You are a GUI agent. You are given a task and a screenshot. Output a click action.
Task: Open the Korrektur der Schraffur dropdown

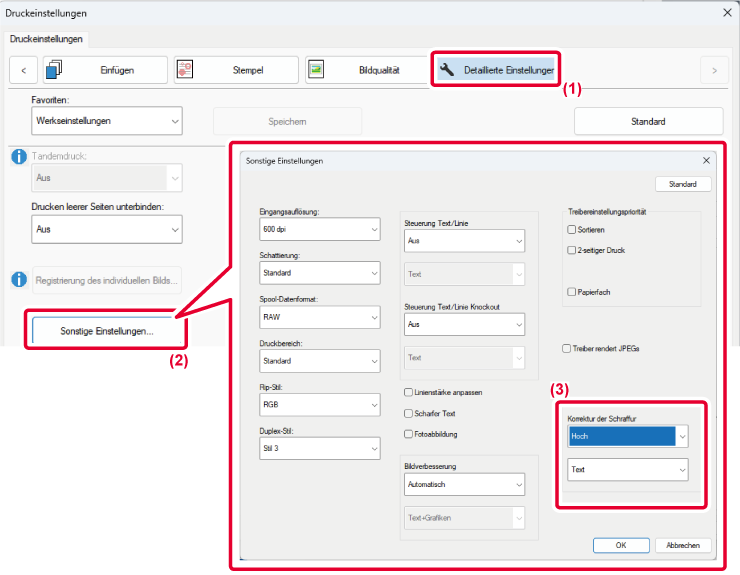pos(628,436)
